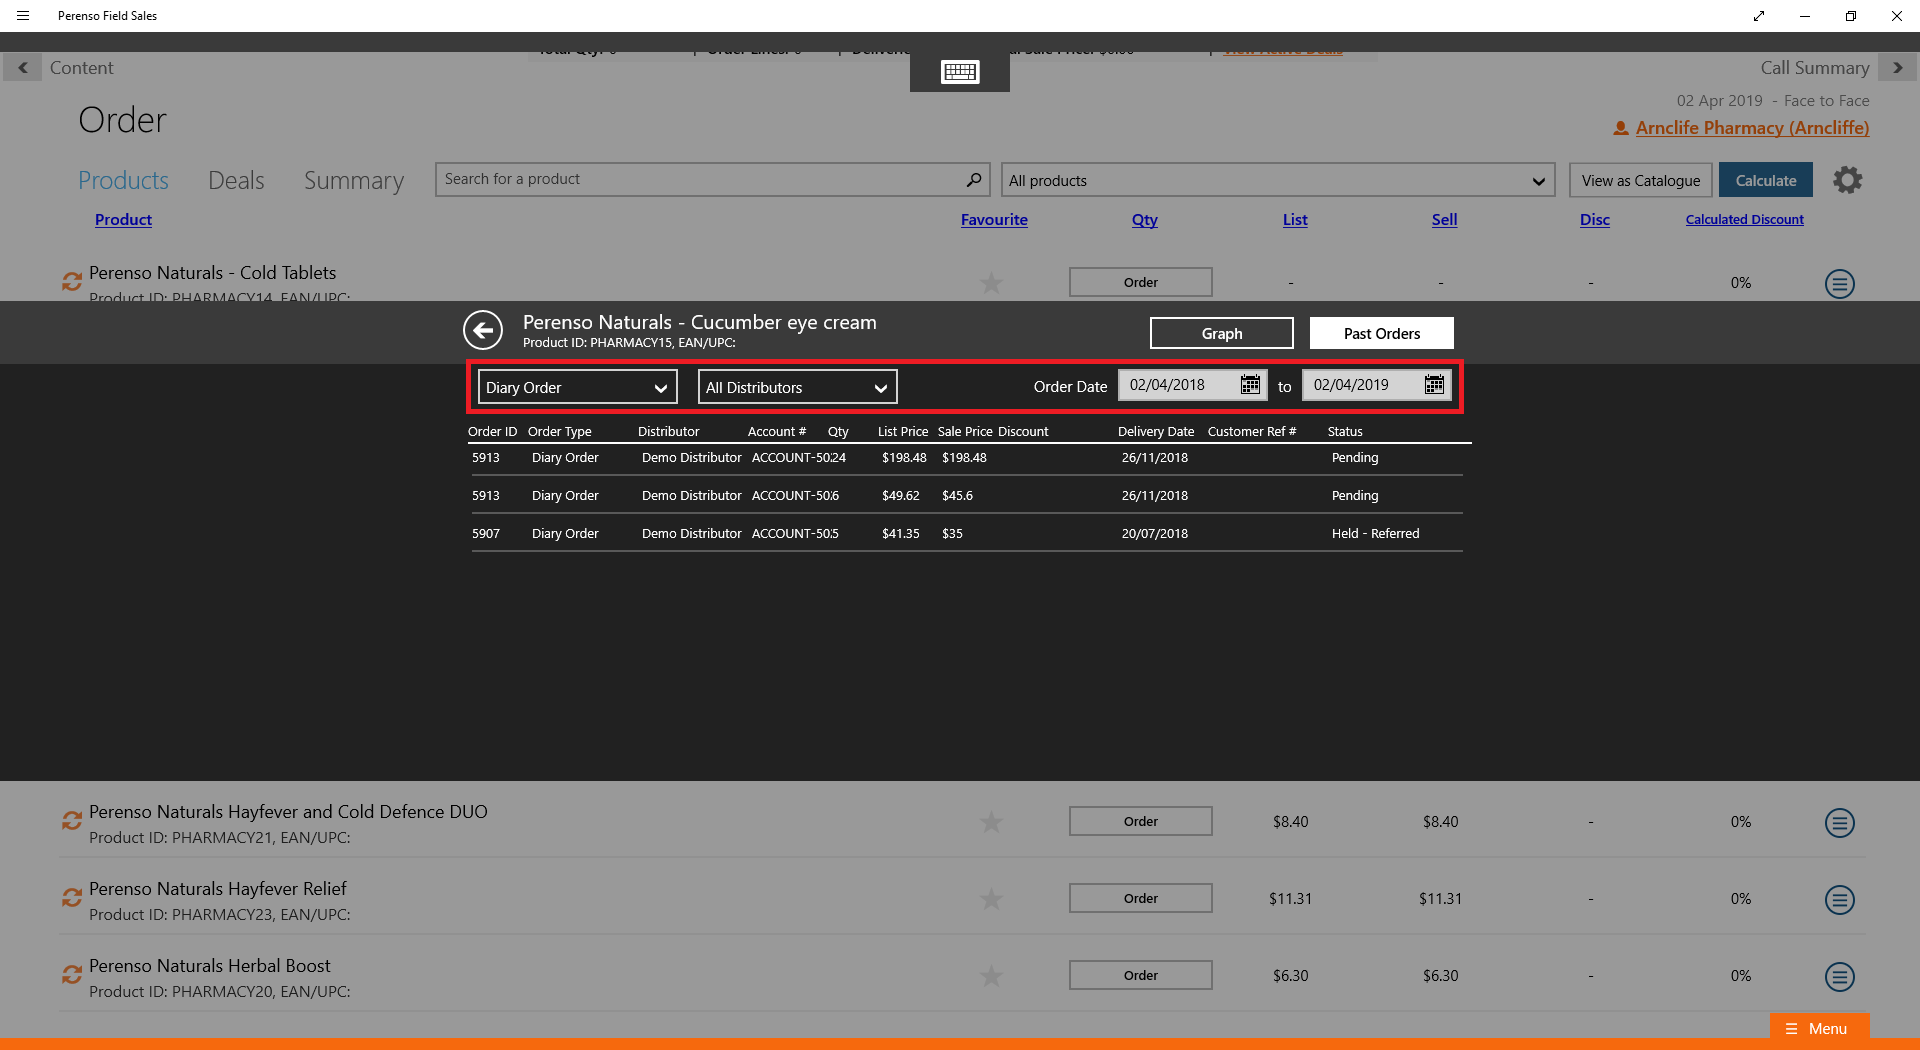Open details menu icon for Cold Tablets
Viewport: 1920px width, 1050px height.
point(1839,284)
